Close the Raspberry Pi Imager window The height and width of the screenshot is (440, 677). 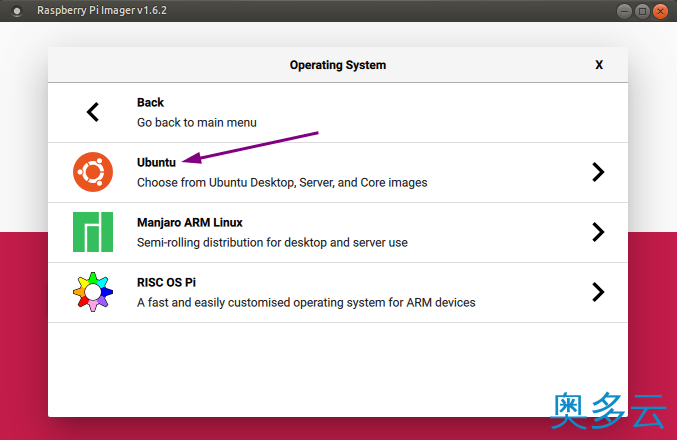coord(660,11)
